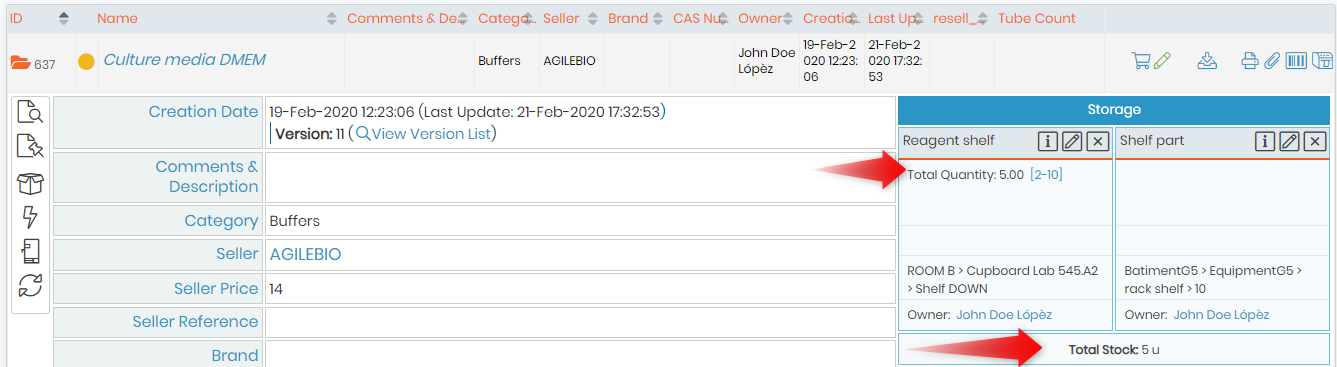
Task: Edit the Shelf part storage entry
Action: click(1289, 141)
